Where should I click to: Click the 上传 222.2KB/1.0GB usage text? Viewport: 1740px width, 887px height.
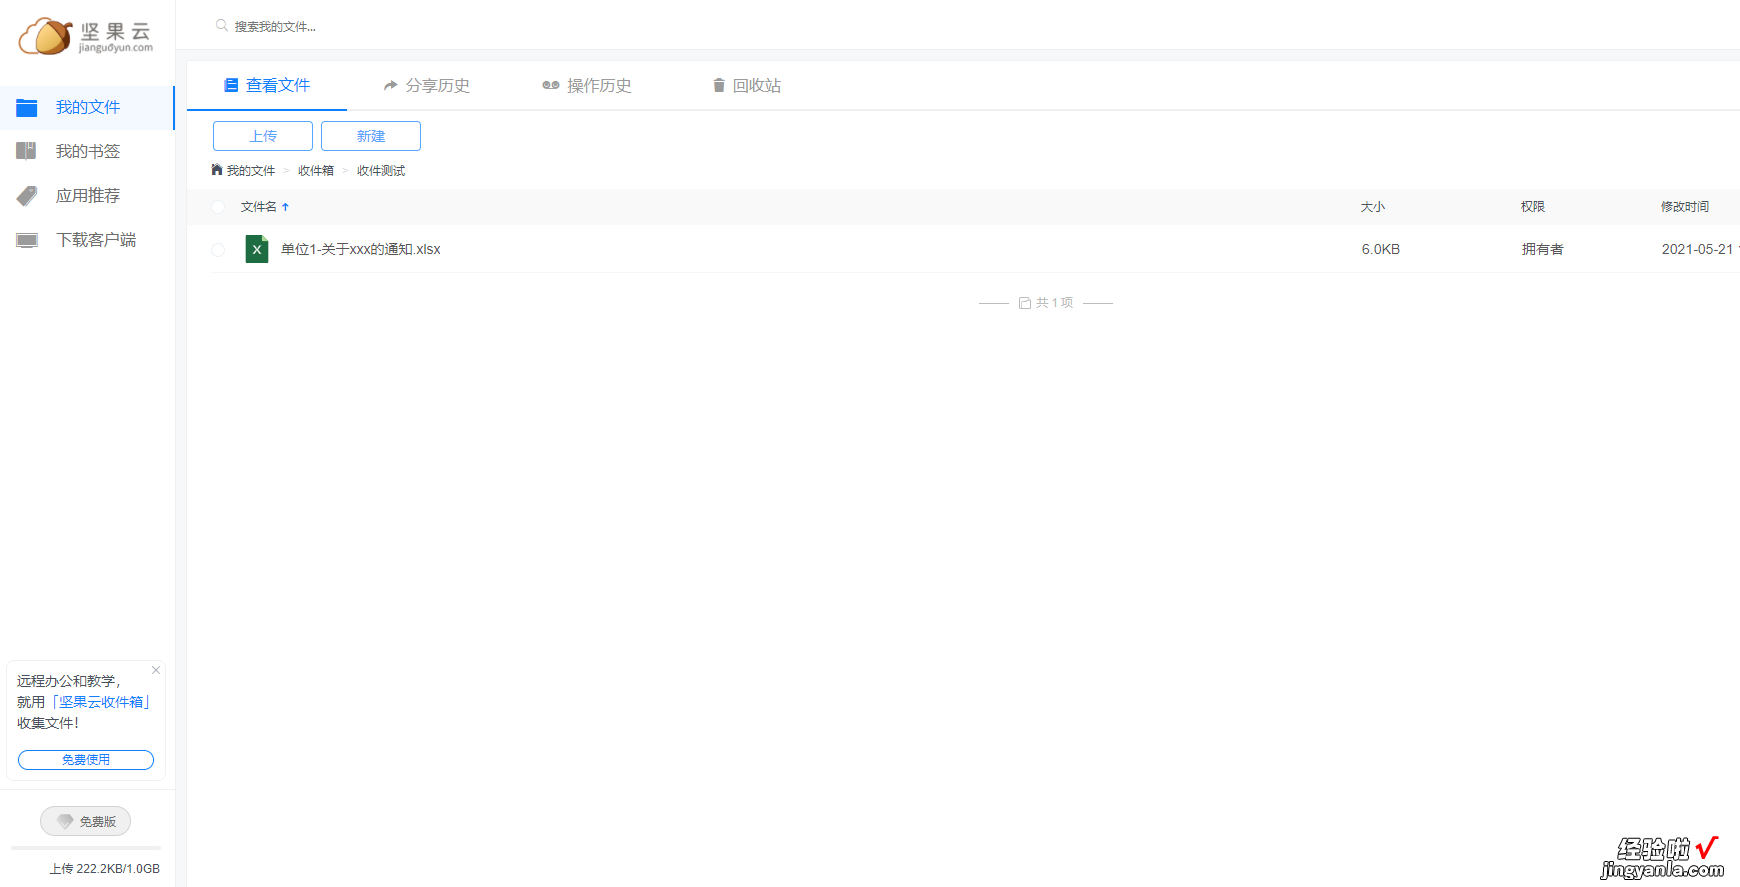105,869
